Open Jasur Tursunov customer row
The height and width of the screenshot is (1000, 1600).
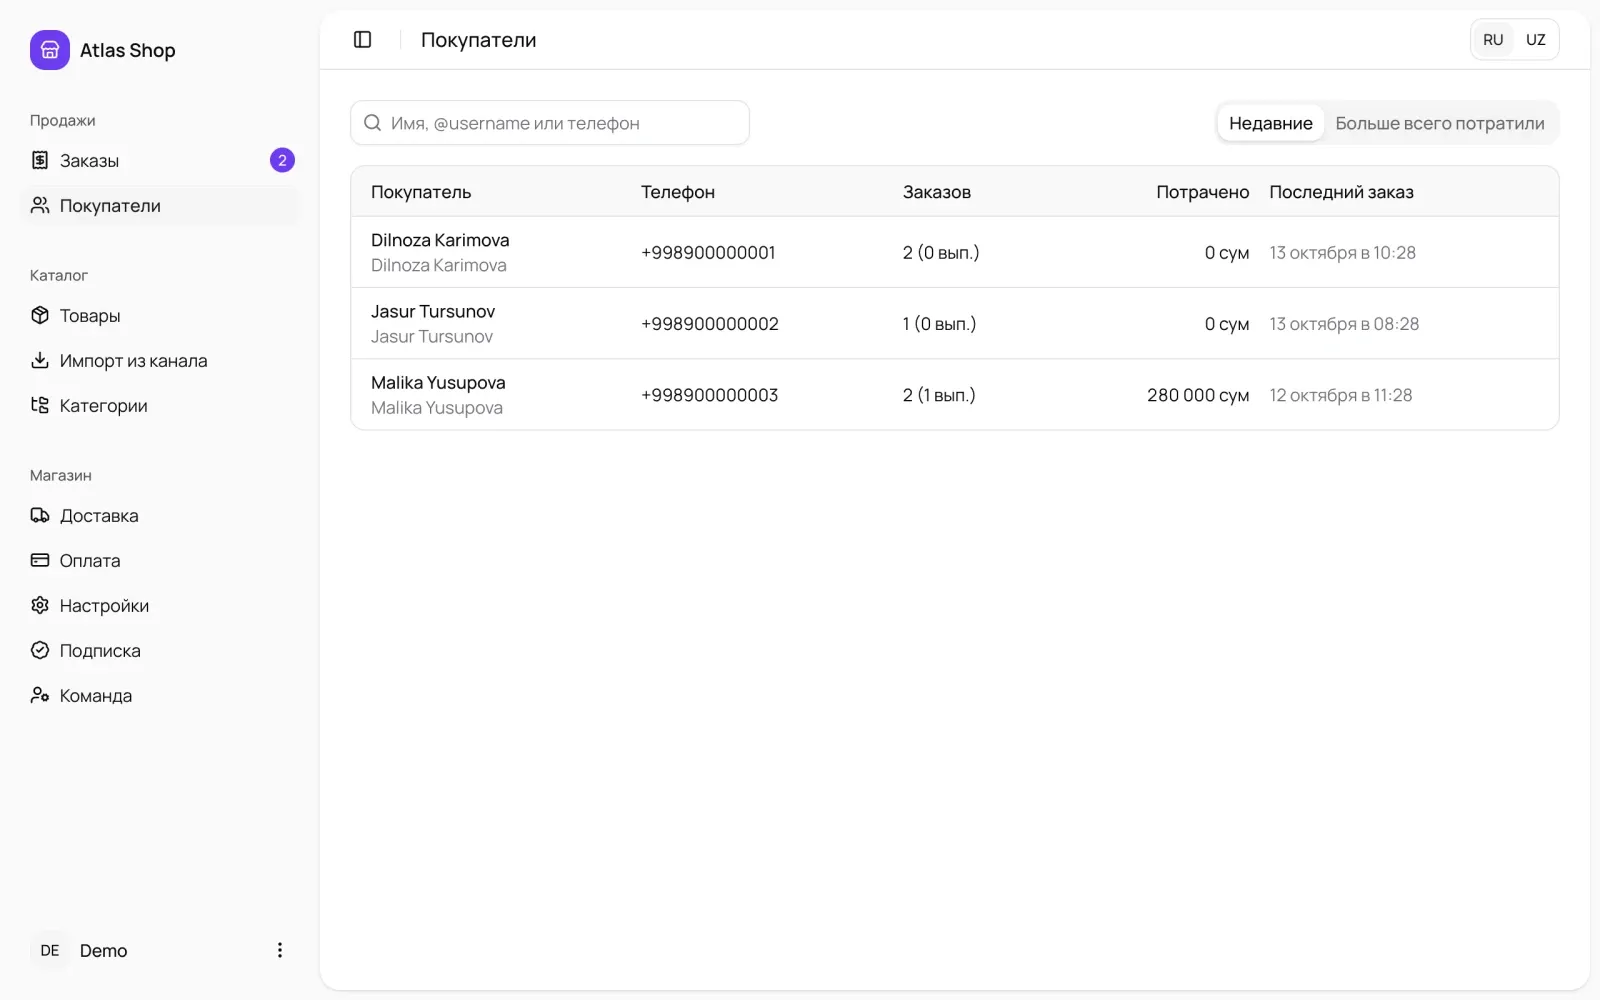click(955, 323)
